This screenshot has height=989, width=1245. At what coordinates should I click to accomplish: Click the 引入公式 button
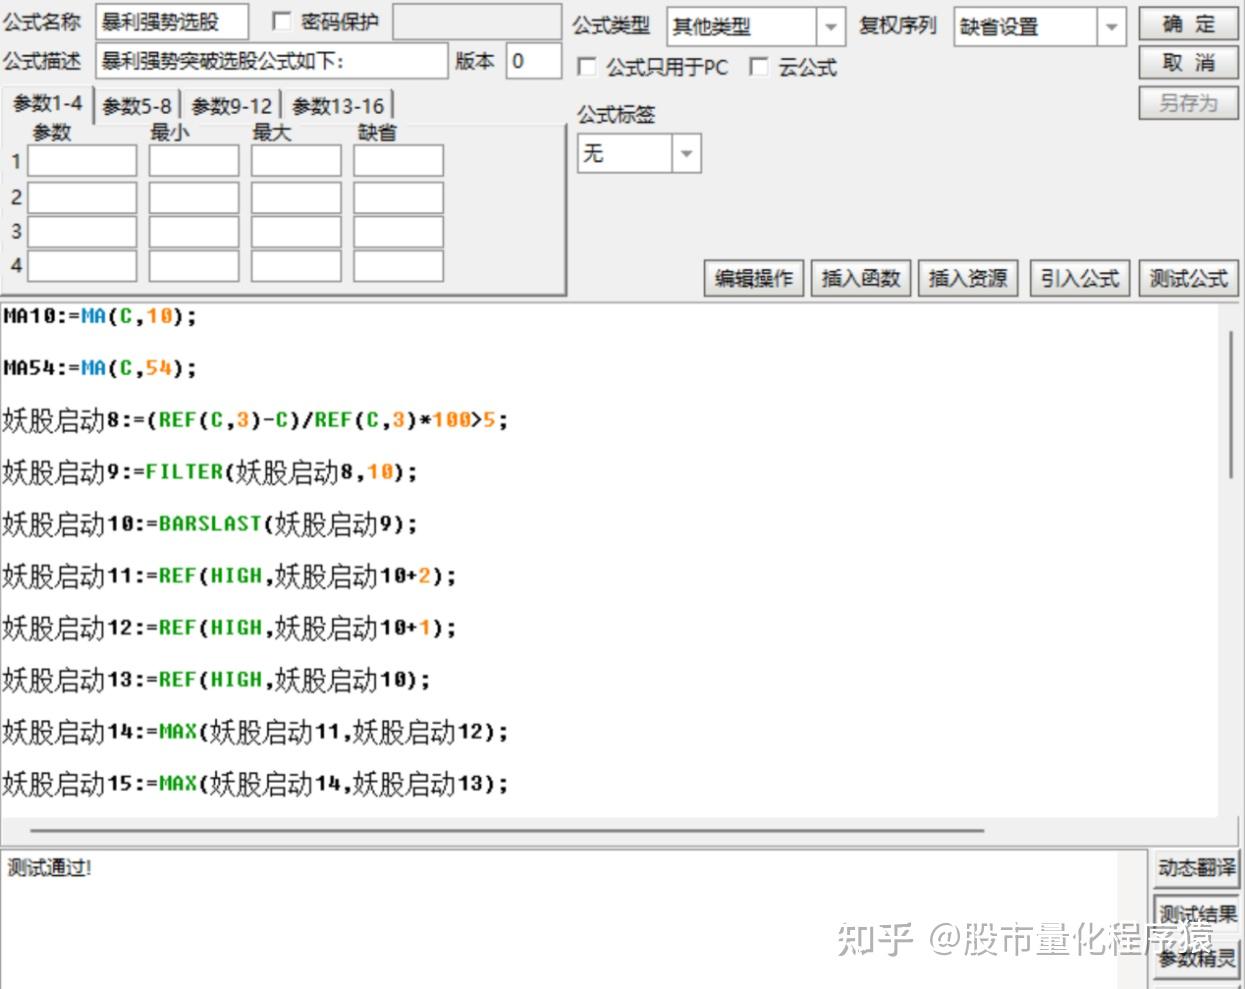pos(1080,278)
